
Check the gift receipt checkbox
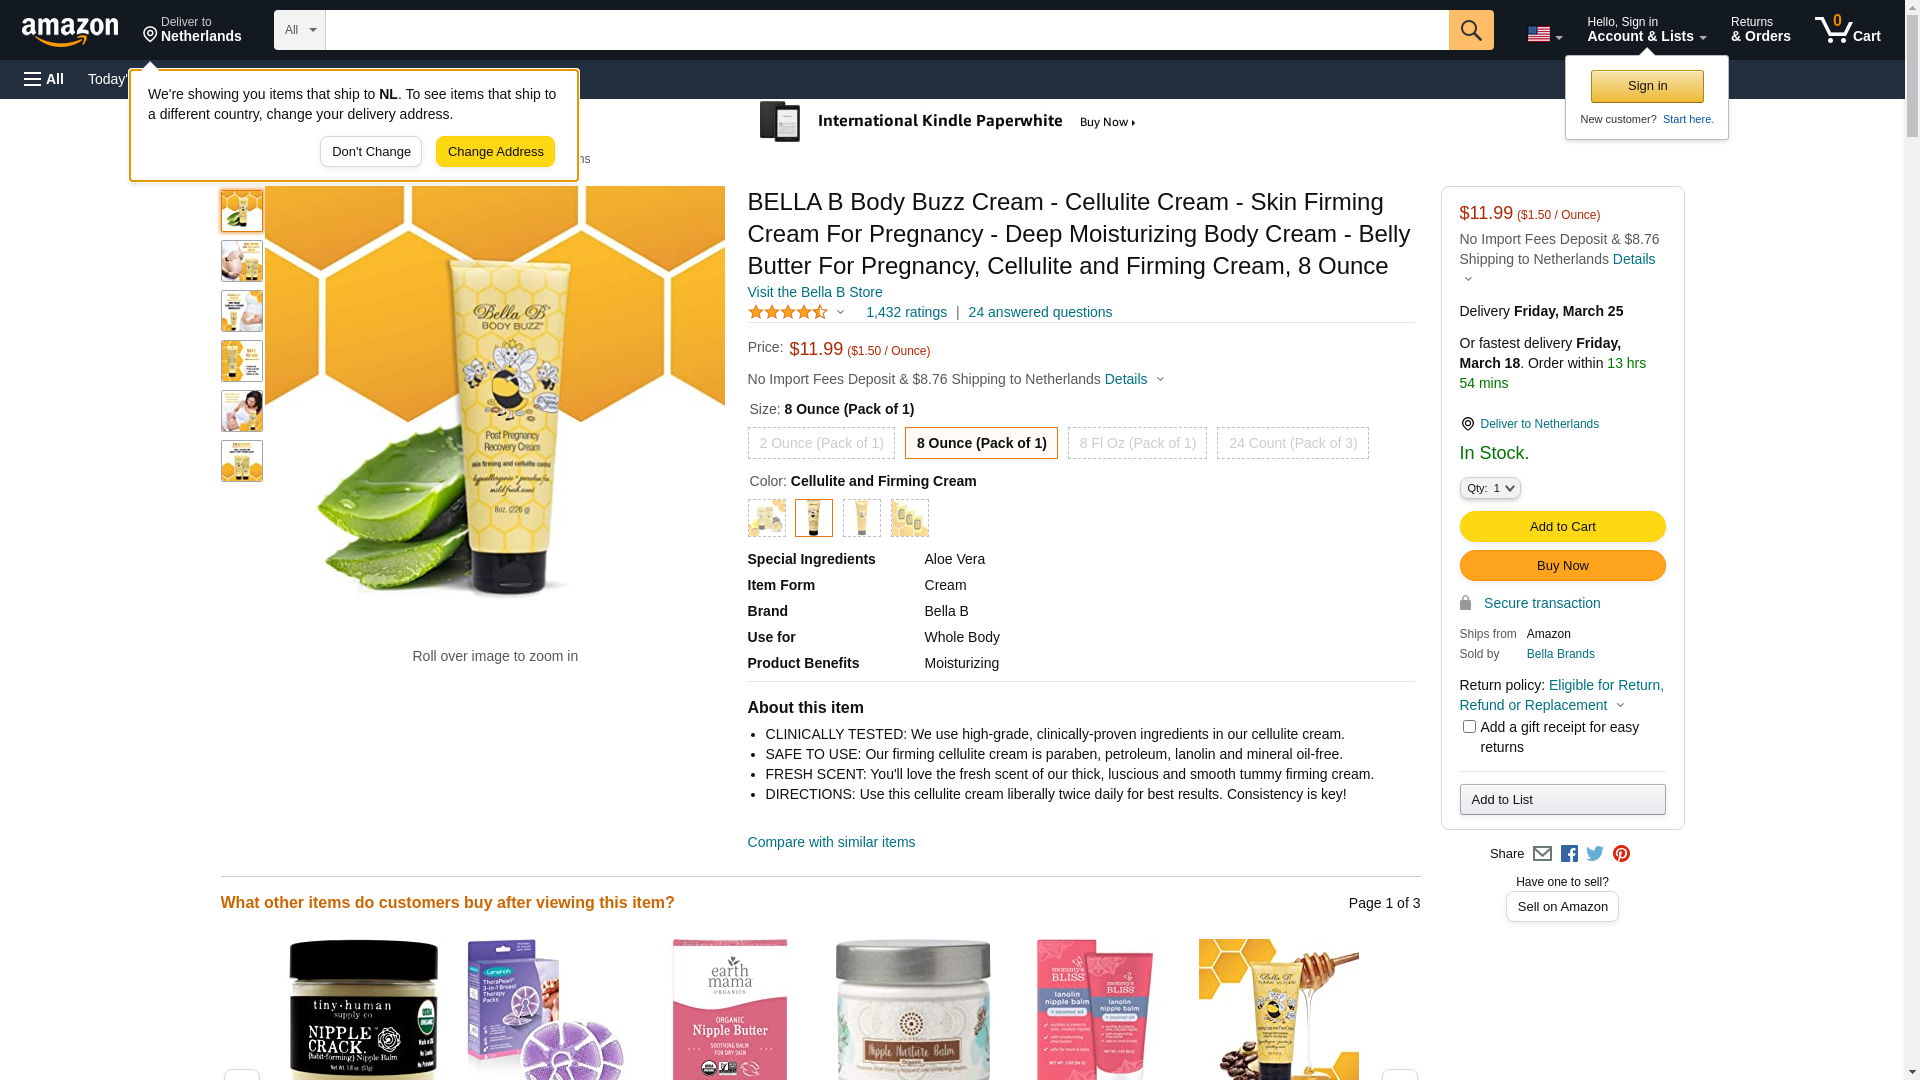(x=1469, y=727)
